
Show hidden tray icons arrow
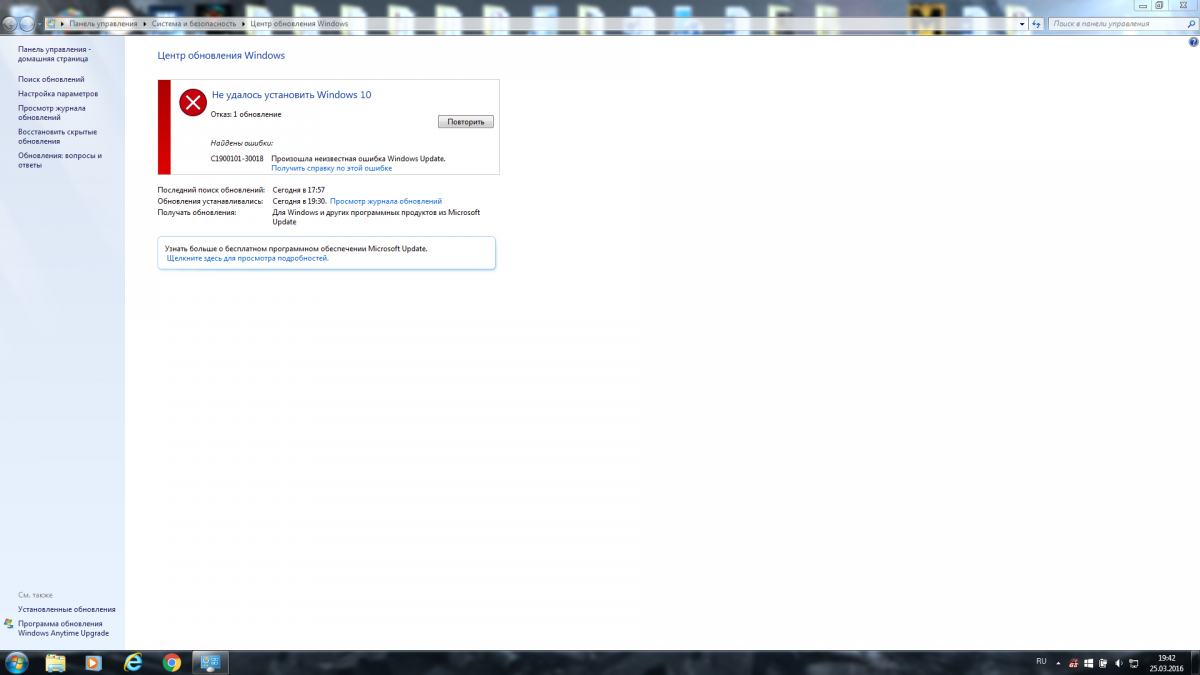[1058, 662]
